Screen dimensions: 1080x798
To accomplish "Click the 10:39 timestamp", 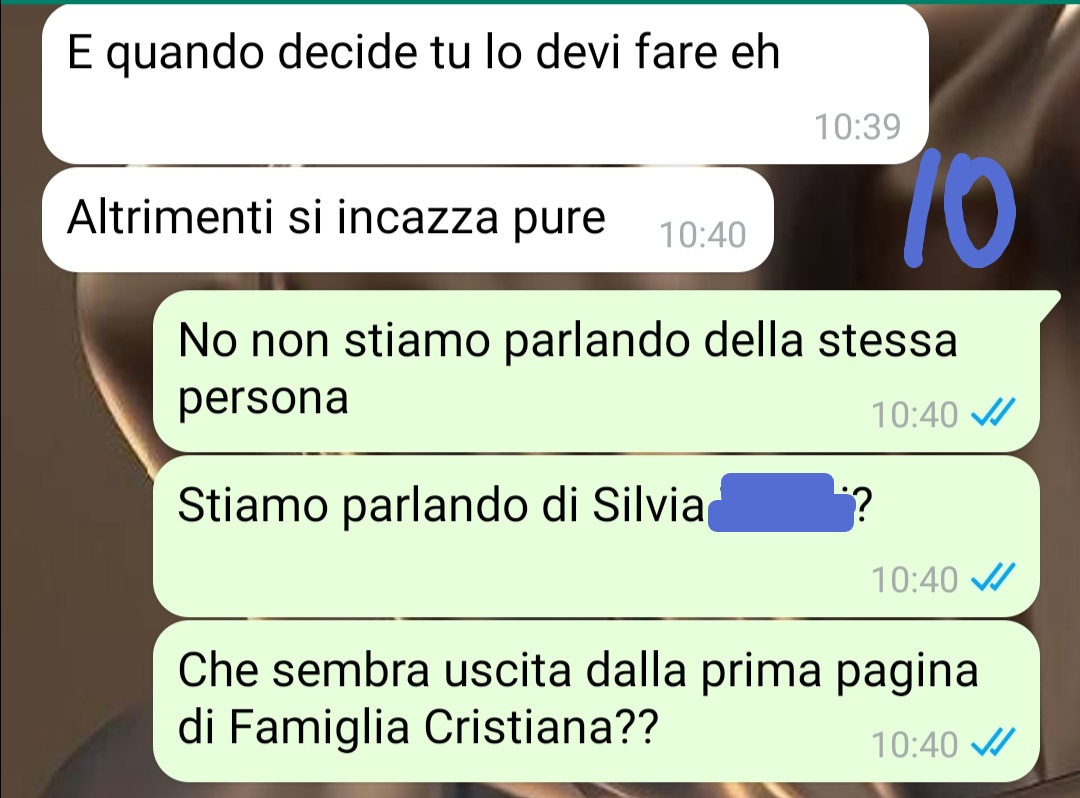I will pos(858,127).
